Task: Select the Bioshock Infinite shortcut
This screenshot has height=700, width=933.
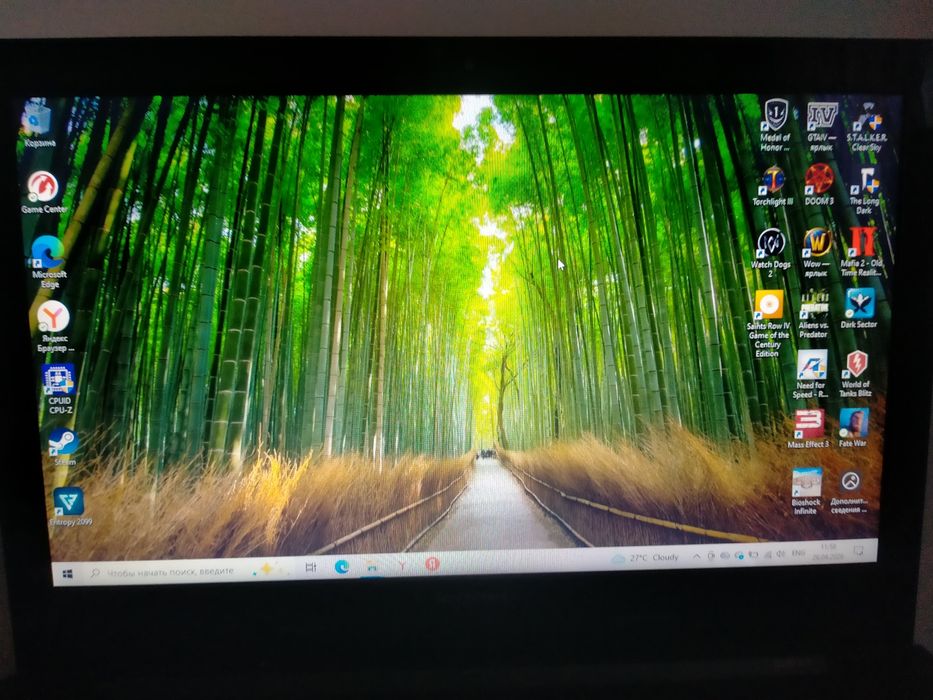Action: [806, 491]
